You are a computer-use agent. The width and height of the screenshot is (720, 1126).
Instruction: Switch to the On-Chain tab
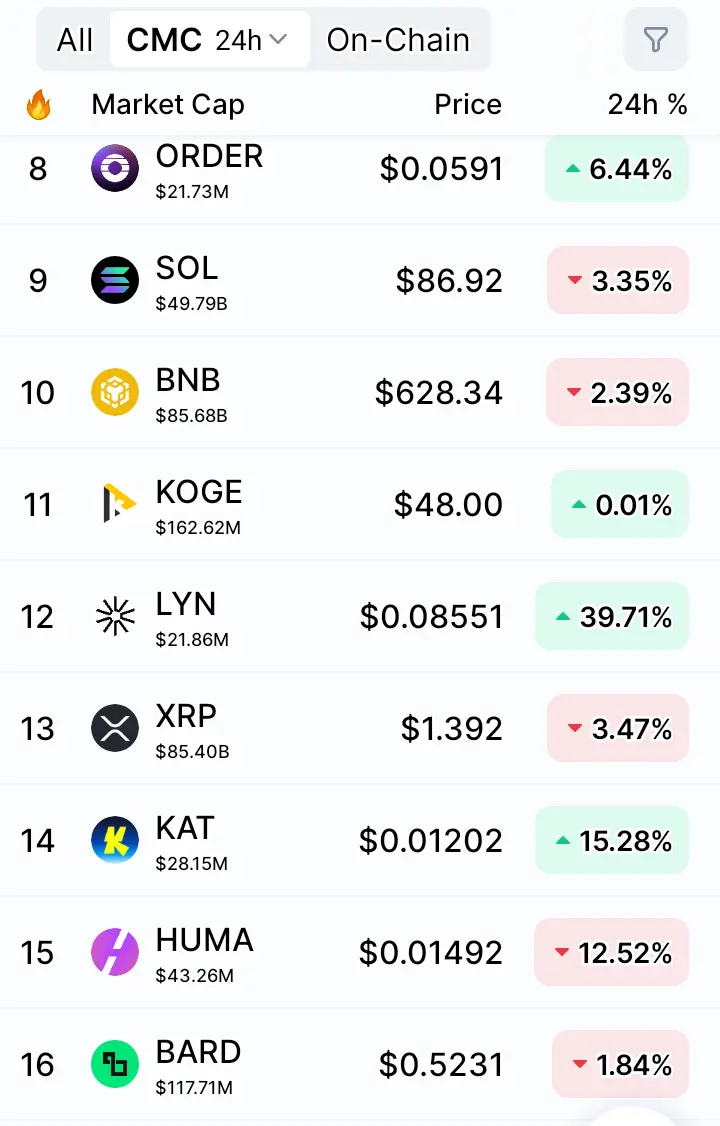[x=398, y=40]
